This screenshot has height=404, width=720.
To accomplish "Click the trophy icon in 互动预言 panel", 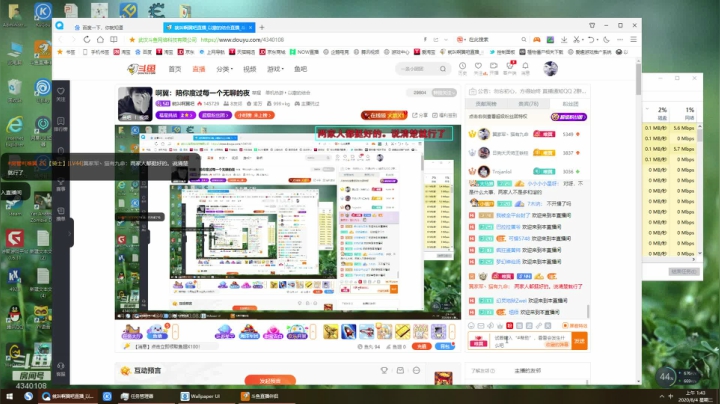I will [384, 370].
